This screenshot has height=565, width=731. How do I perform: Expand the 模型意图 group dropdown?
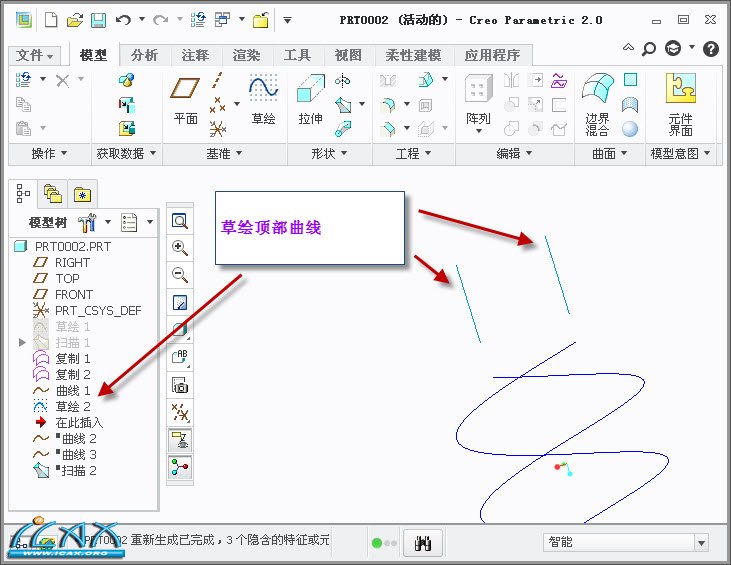681,153
